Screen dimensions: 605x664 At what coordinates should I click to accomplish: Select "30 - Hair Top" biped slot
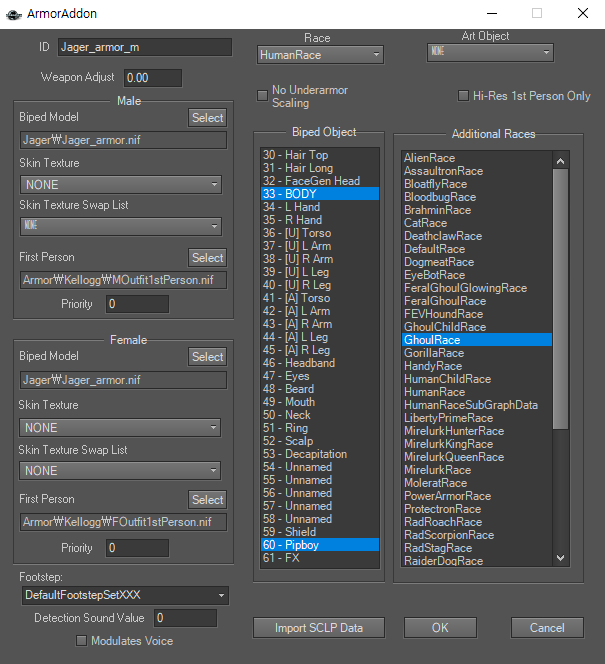coord(320,155)
